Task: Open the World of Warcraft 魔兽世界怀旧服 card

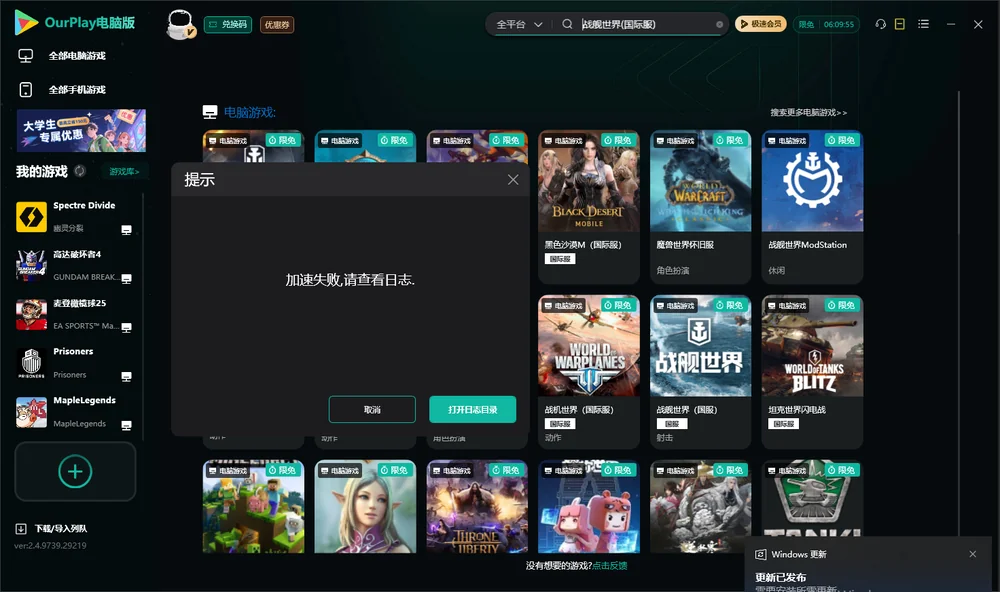Action: pos(700,207)
